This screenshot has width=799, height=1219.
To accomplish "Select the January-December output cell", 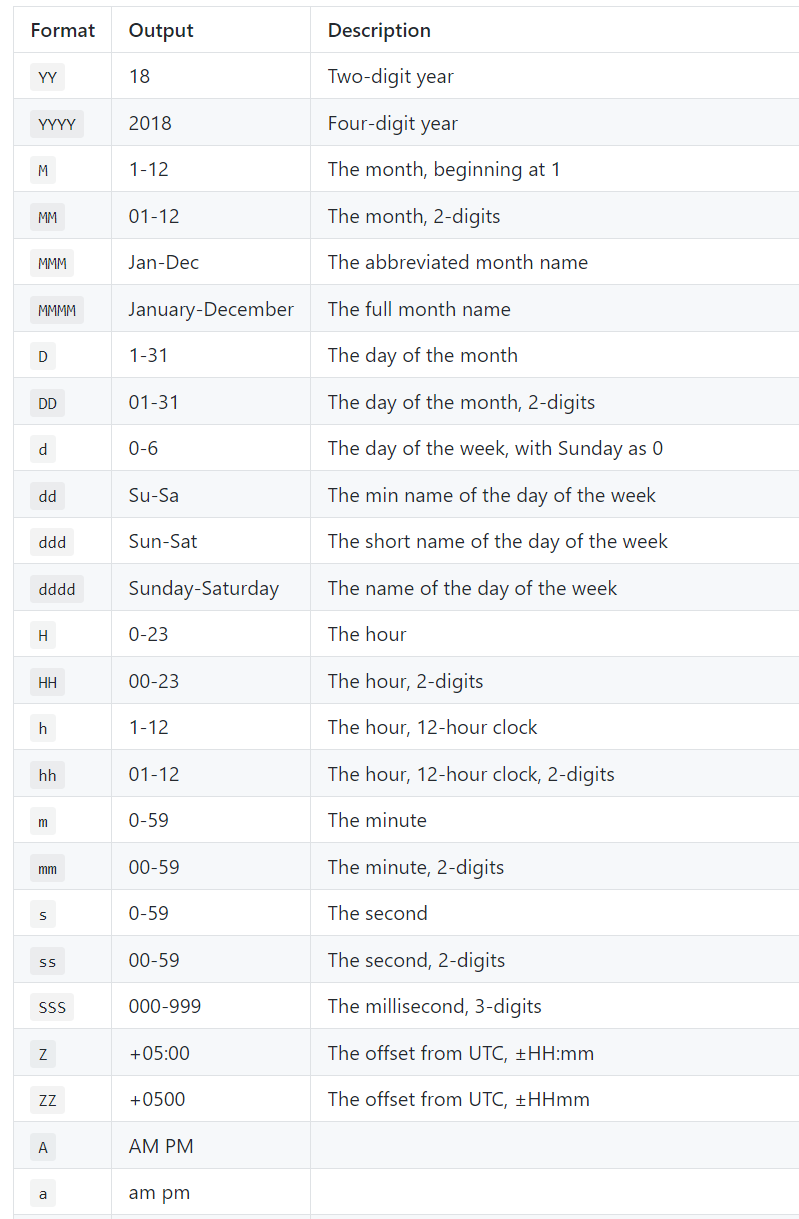I will [x=211, y=309].
